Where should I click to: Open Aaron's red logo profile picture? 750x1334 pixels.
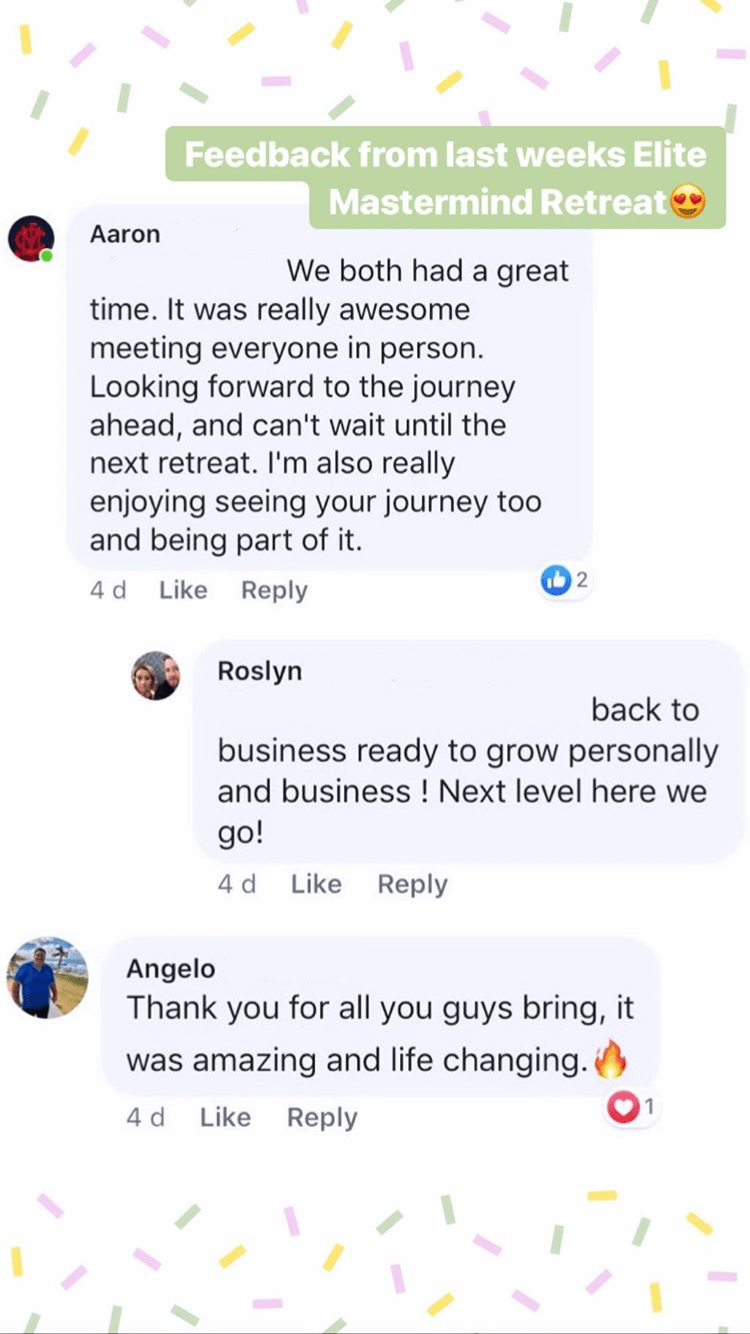[x=30, y=239]
